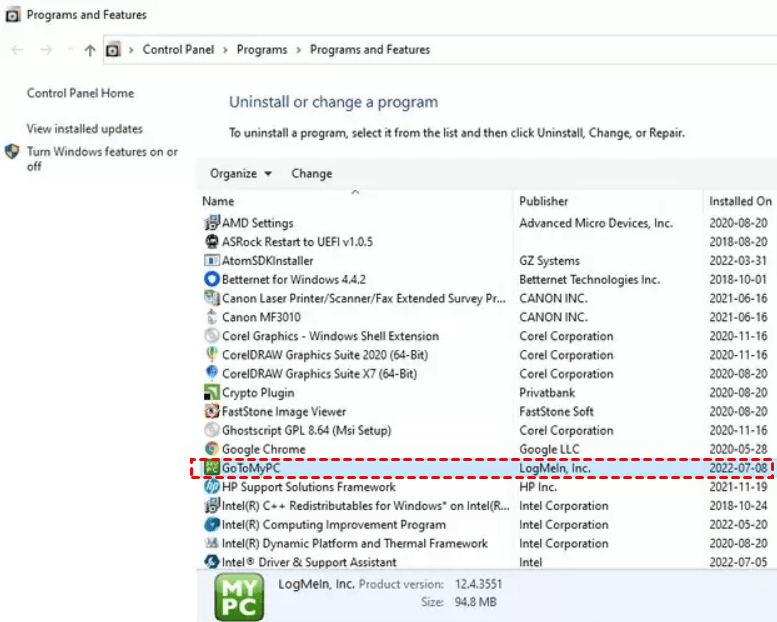This screenshot has width=777, height=622.
Task: Click the AtomSDKInstaller program icon
Action: 212,260
